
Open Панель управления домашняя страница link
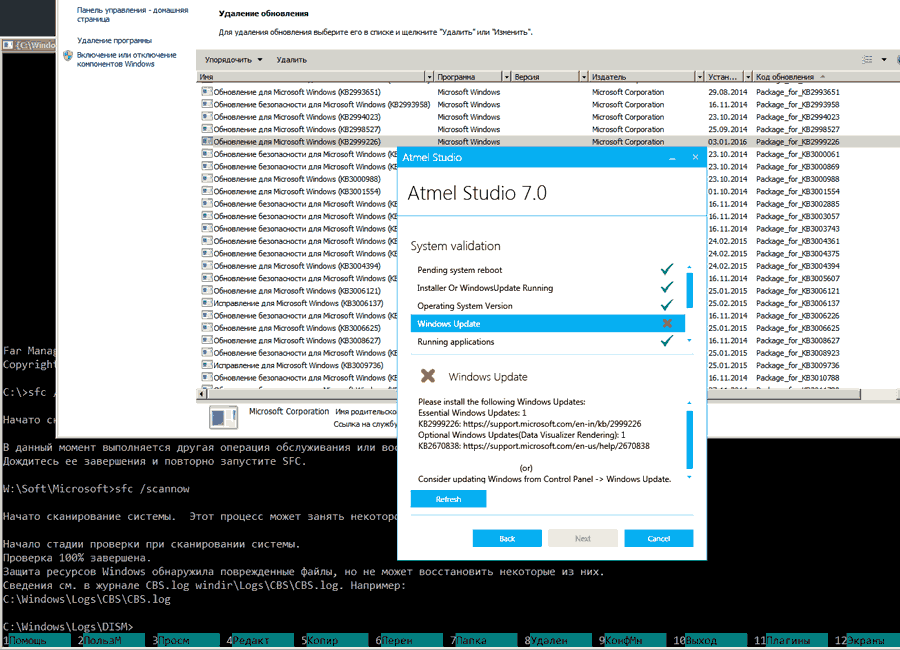click(x=133, y=14)
